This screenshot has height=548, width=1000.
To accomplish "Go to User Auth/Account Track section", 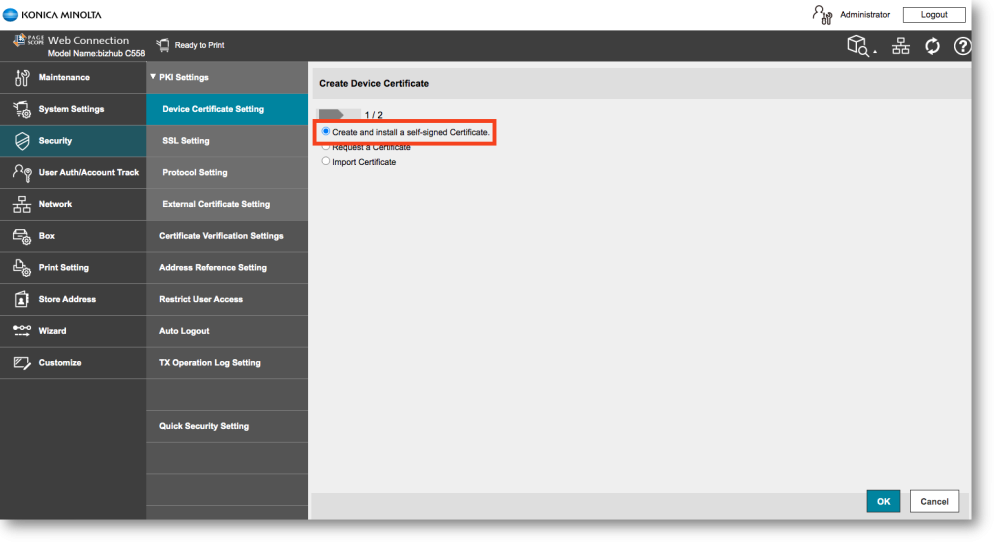I will pos(73,172).
